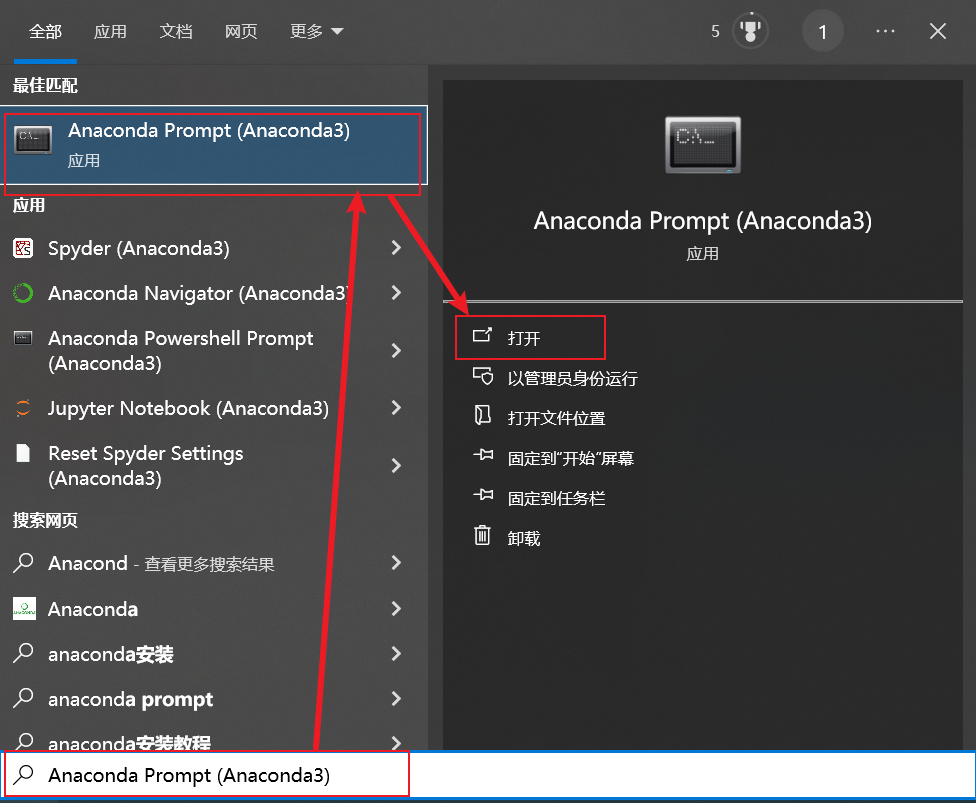976x803 pixels.
Task: Click the pin icon beside 固定到"开始"屏幕
Action: pos(483,456)
